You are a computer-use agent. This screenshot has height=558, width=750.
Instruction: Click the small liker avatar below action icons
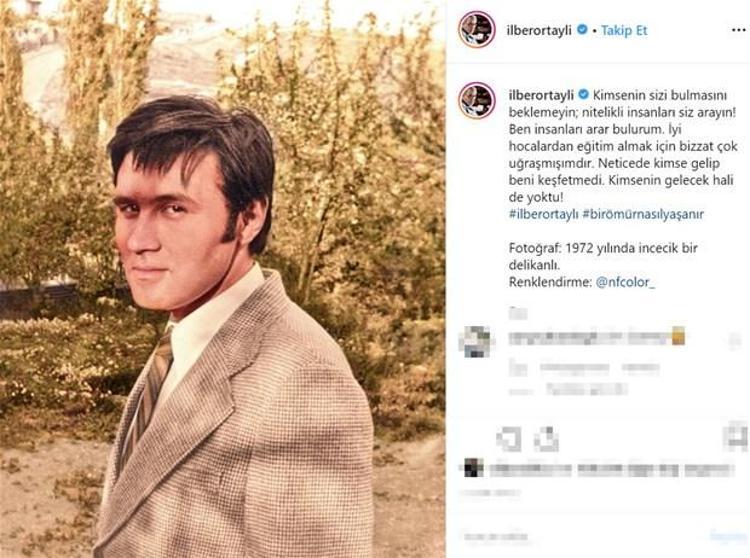[474, 467]
